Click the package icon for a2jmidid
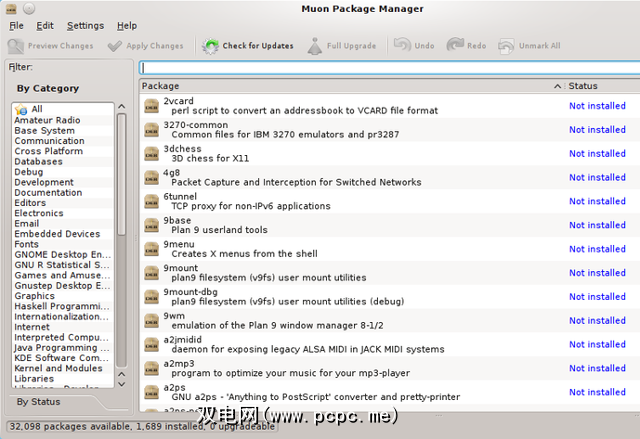 (x=151, y=345)
